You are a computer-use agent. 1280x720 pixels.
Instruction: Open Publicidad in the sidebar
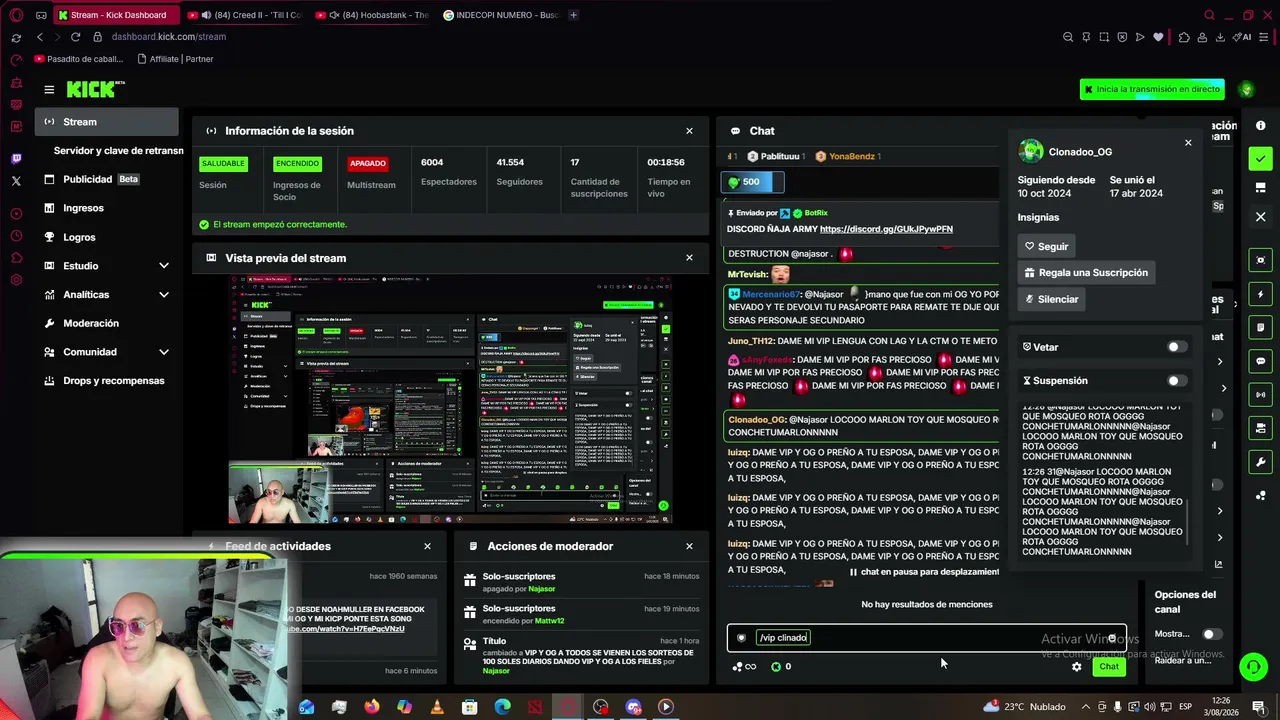coord(107,179)
